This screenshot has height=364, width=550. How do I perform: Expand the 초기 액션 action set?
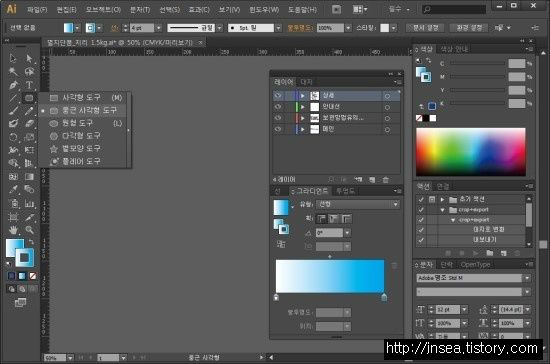click(x=443, y=199)
